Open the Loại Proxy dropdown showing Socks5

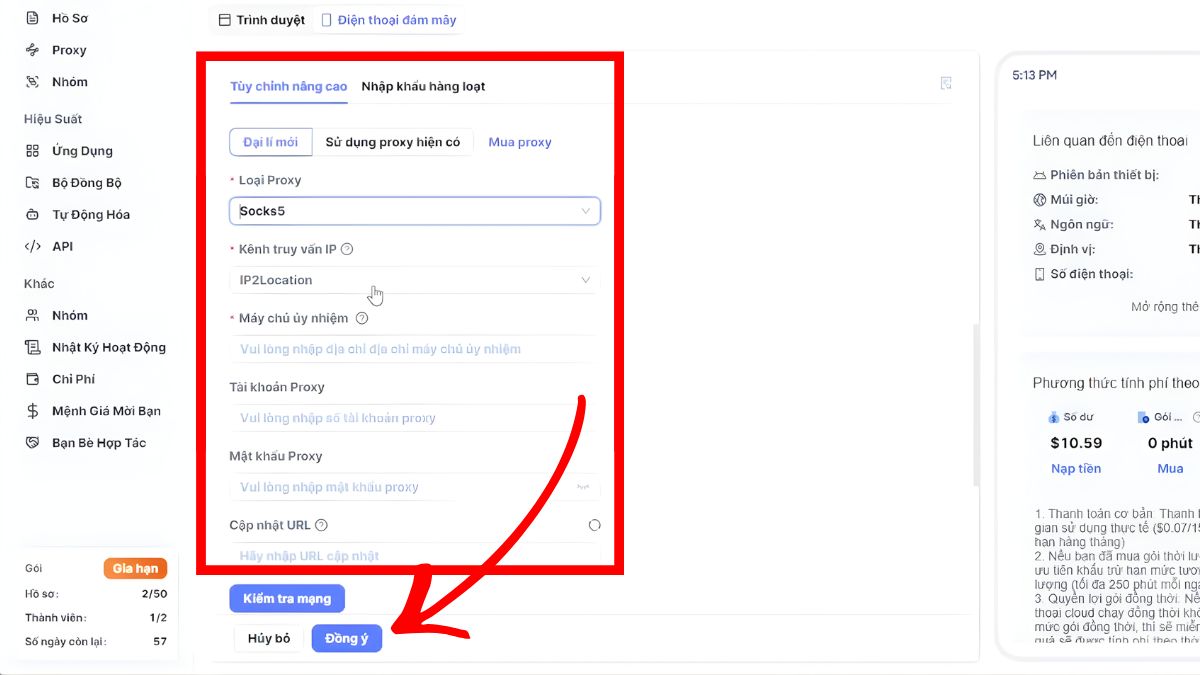pyautogui.click(x=414, y=211)
